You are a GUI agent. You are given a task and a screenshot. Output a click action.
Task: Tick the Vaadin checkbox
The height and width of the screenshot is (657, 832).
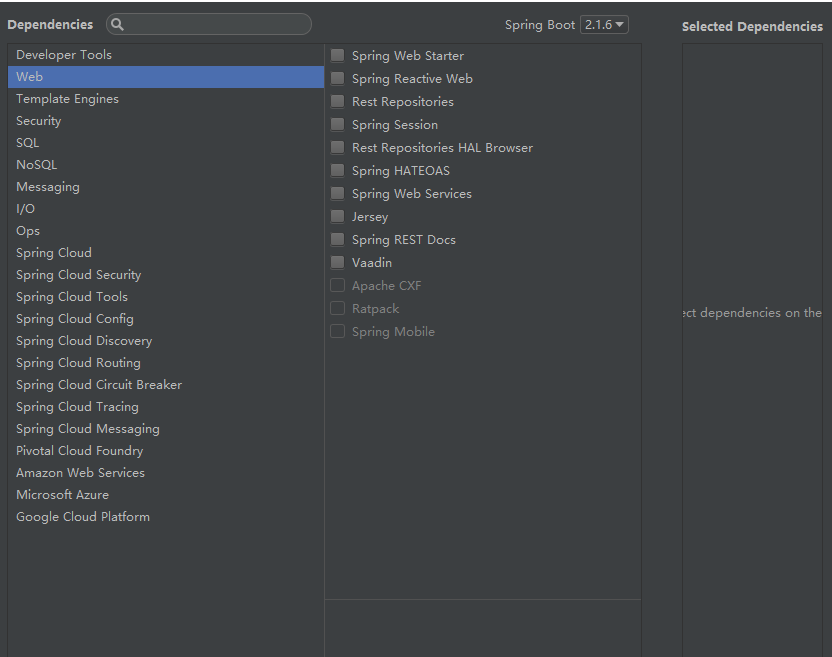click(337, 262)
